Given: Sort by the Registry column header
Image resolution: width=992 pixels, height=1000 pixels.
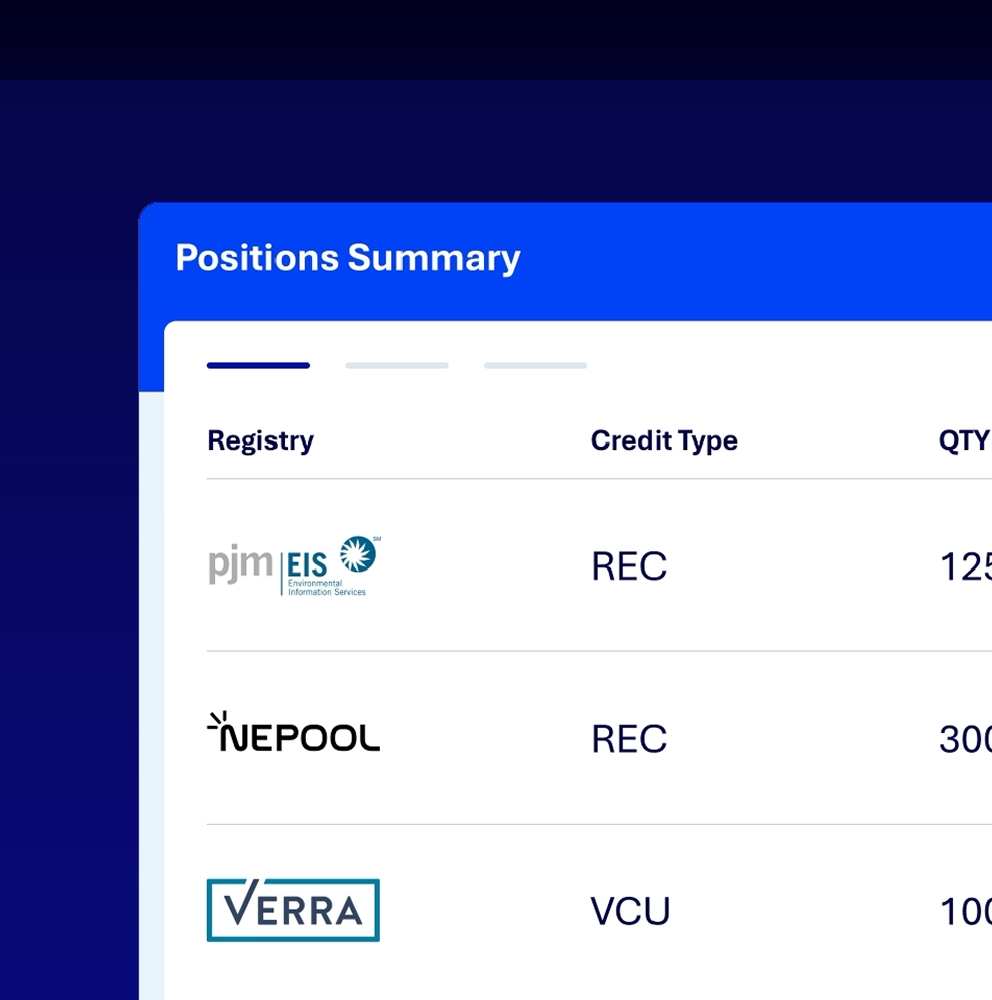Looking at the screenshot, I should [x=260, y=441].
